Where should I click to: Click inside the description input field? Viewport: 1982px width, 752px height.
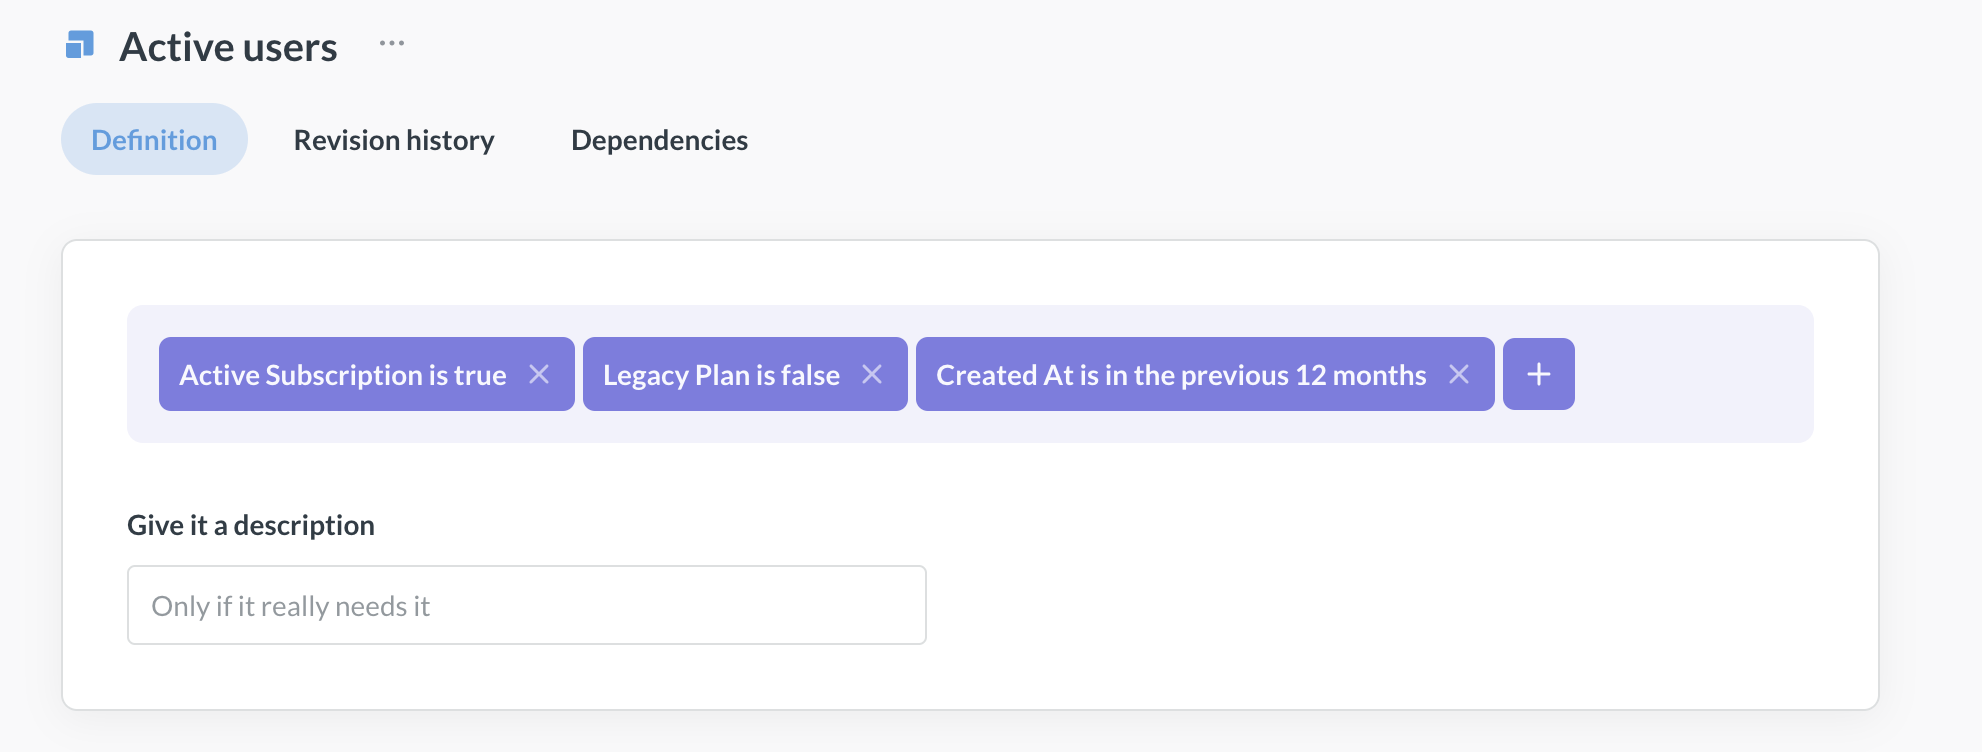tap(525, 604)
